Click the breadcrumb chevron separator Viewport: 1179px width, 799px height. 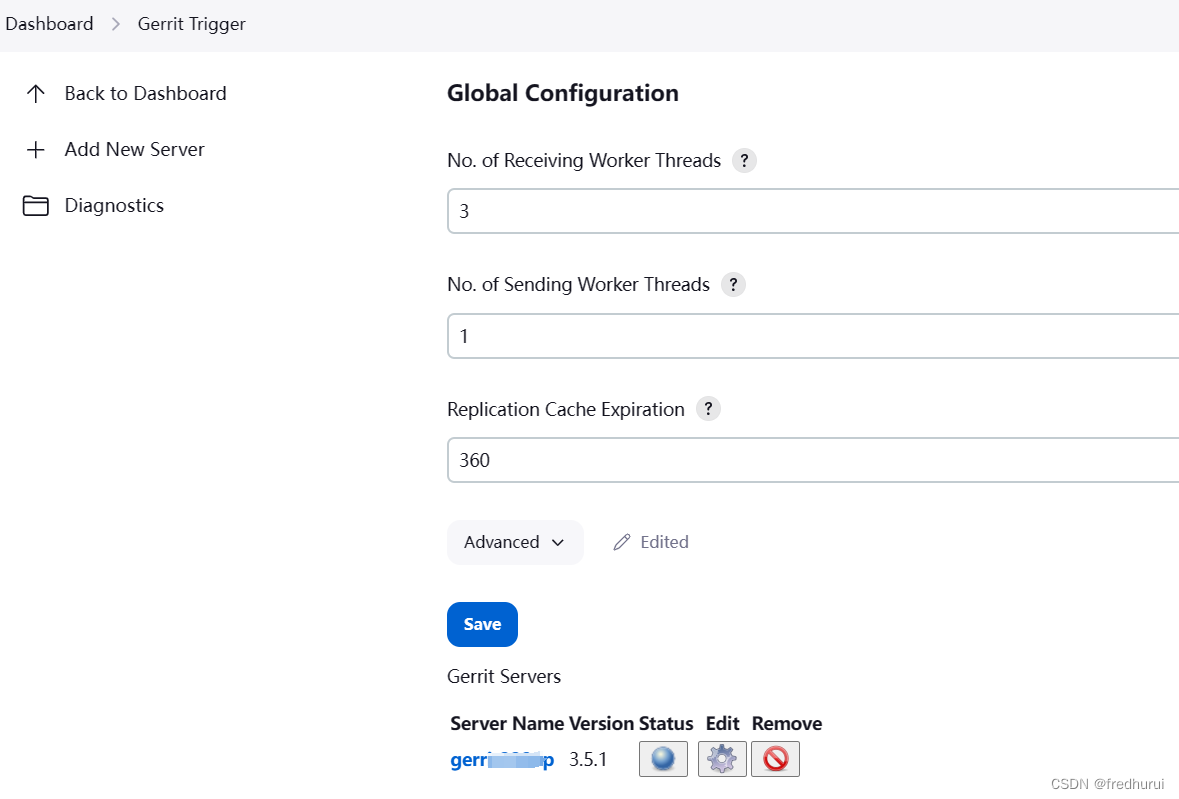click(116, 24)
